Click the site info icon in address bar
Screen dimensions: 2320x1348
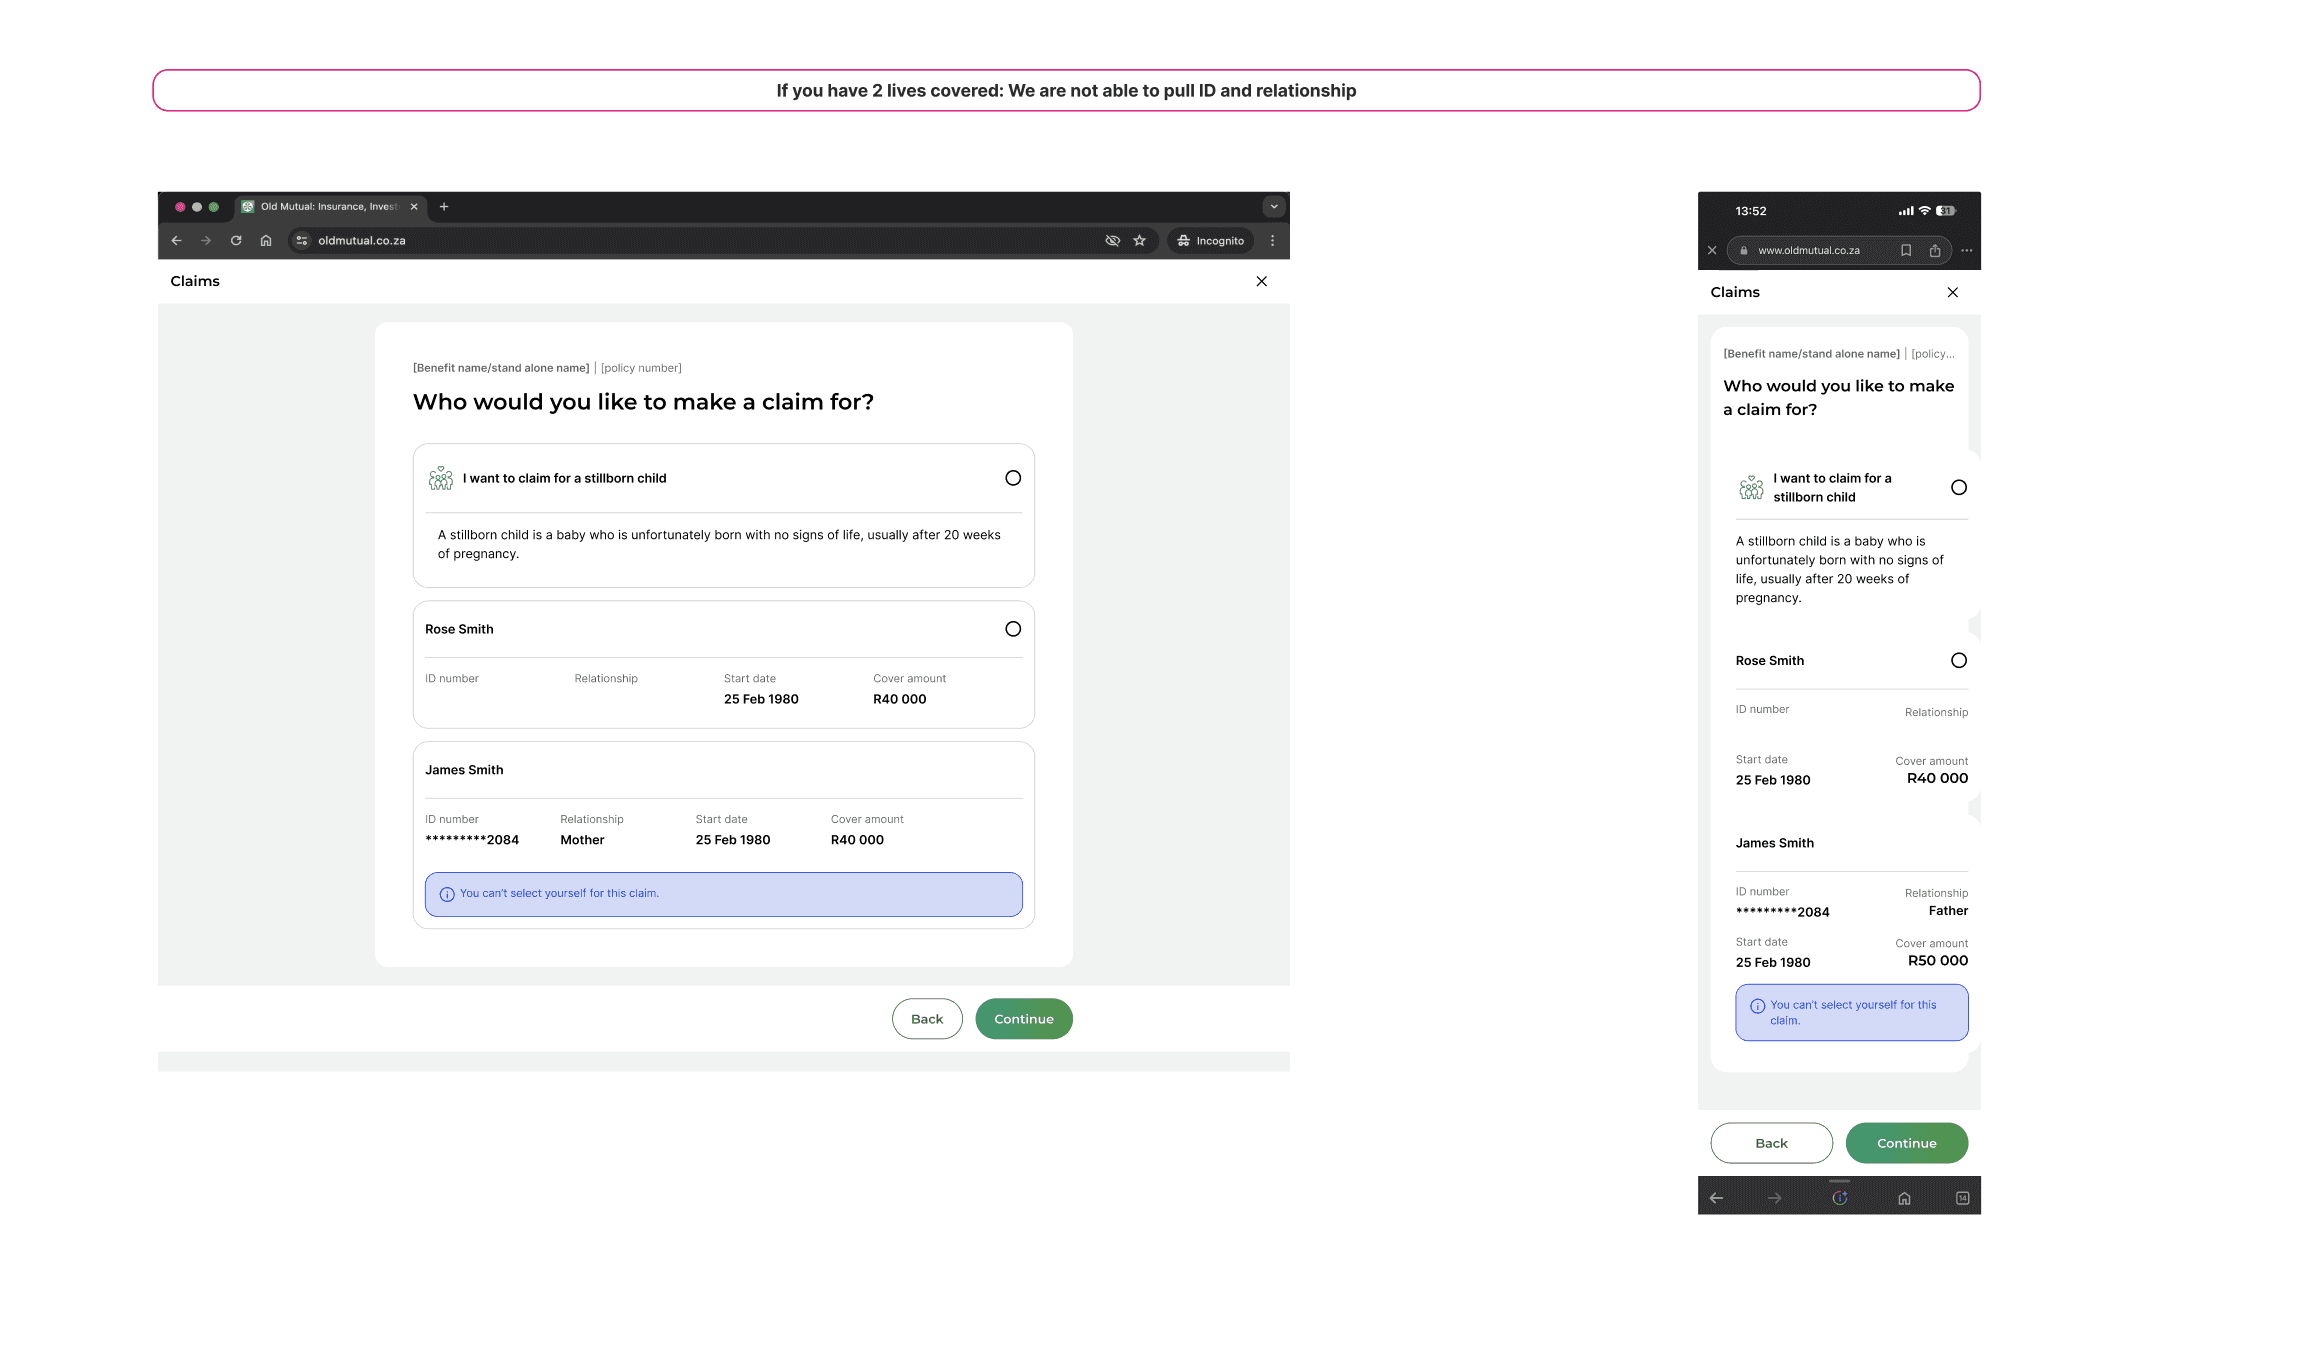coord(302,240)
